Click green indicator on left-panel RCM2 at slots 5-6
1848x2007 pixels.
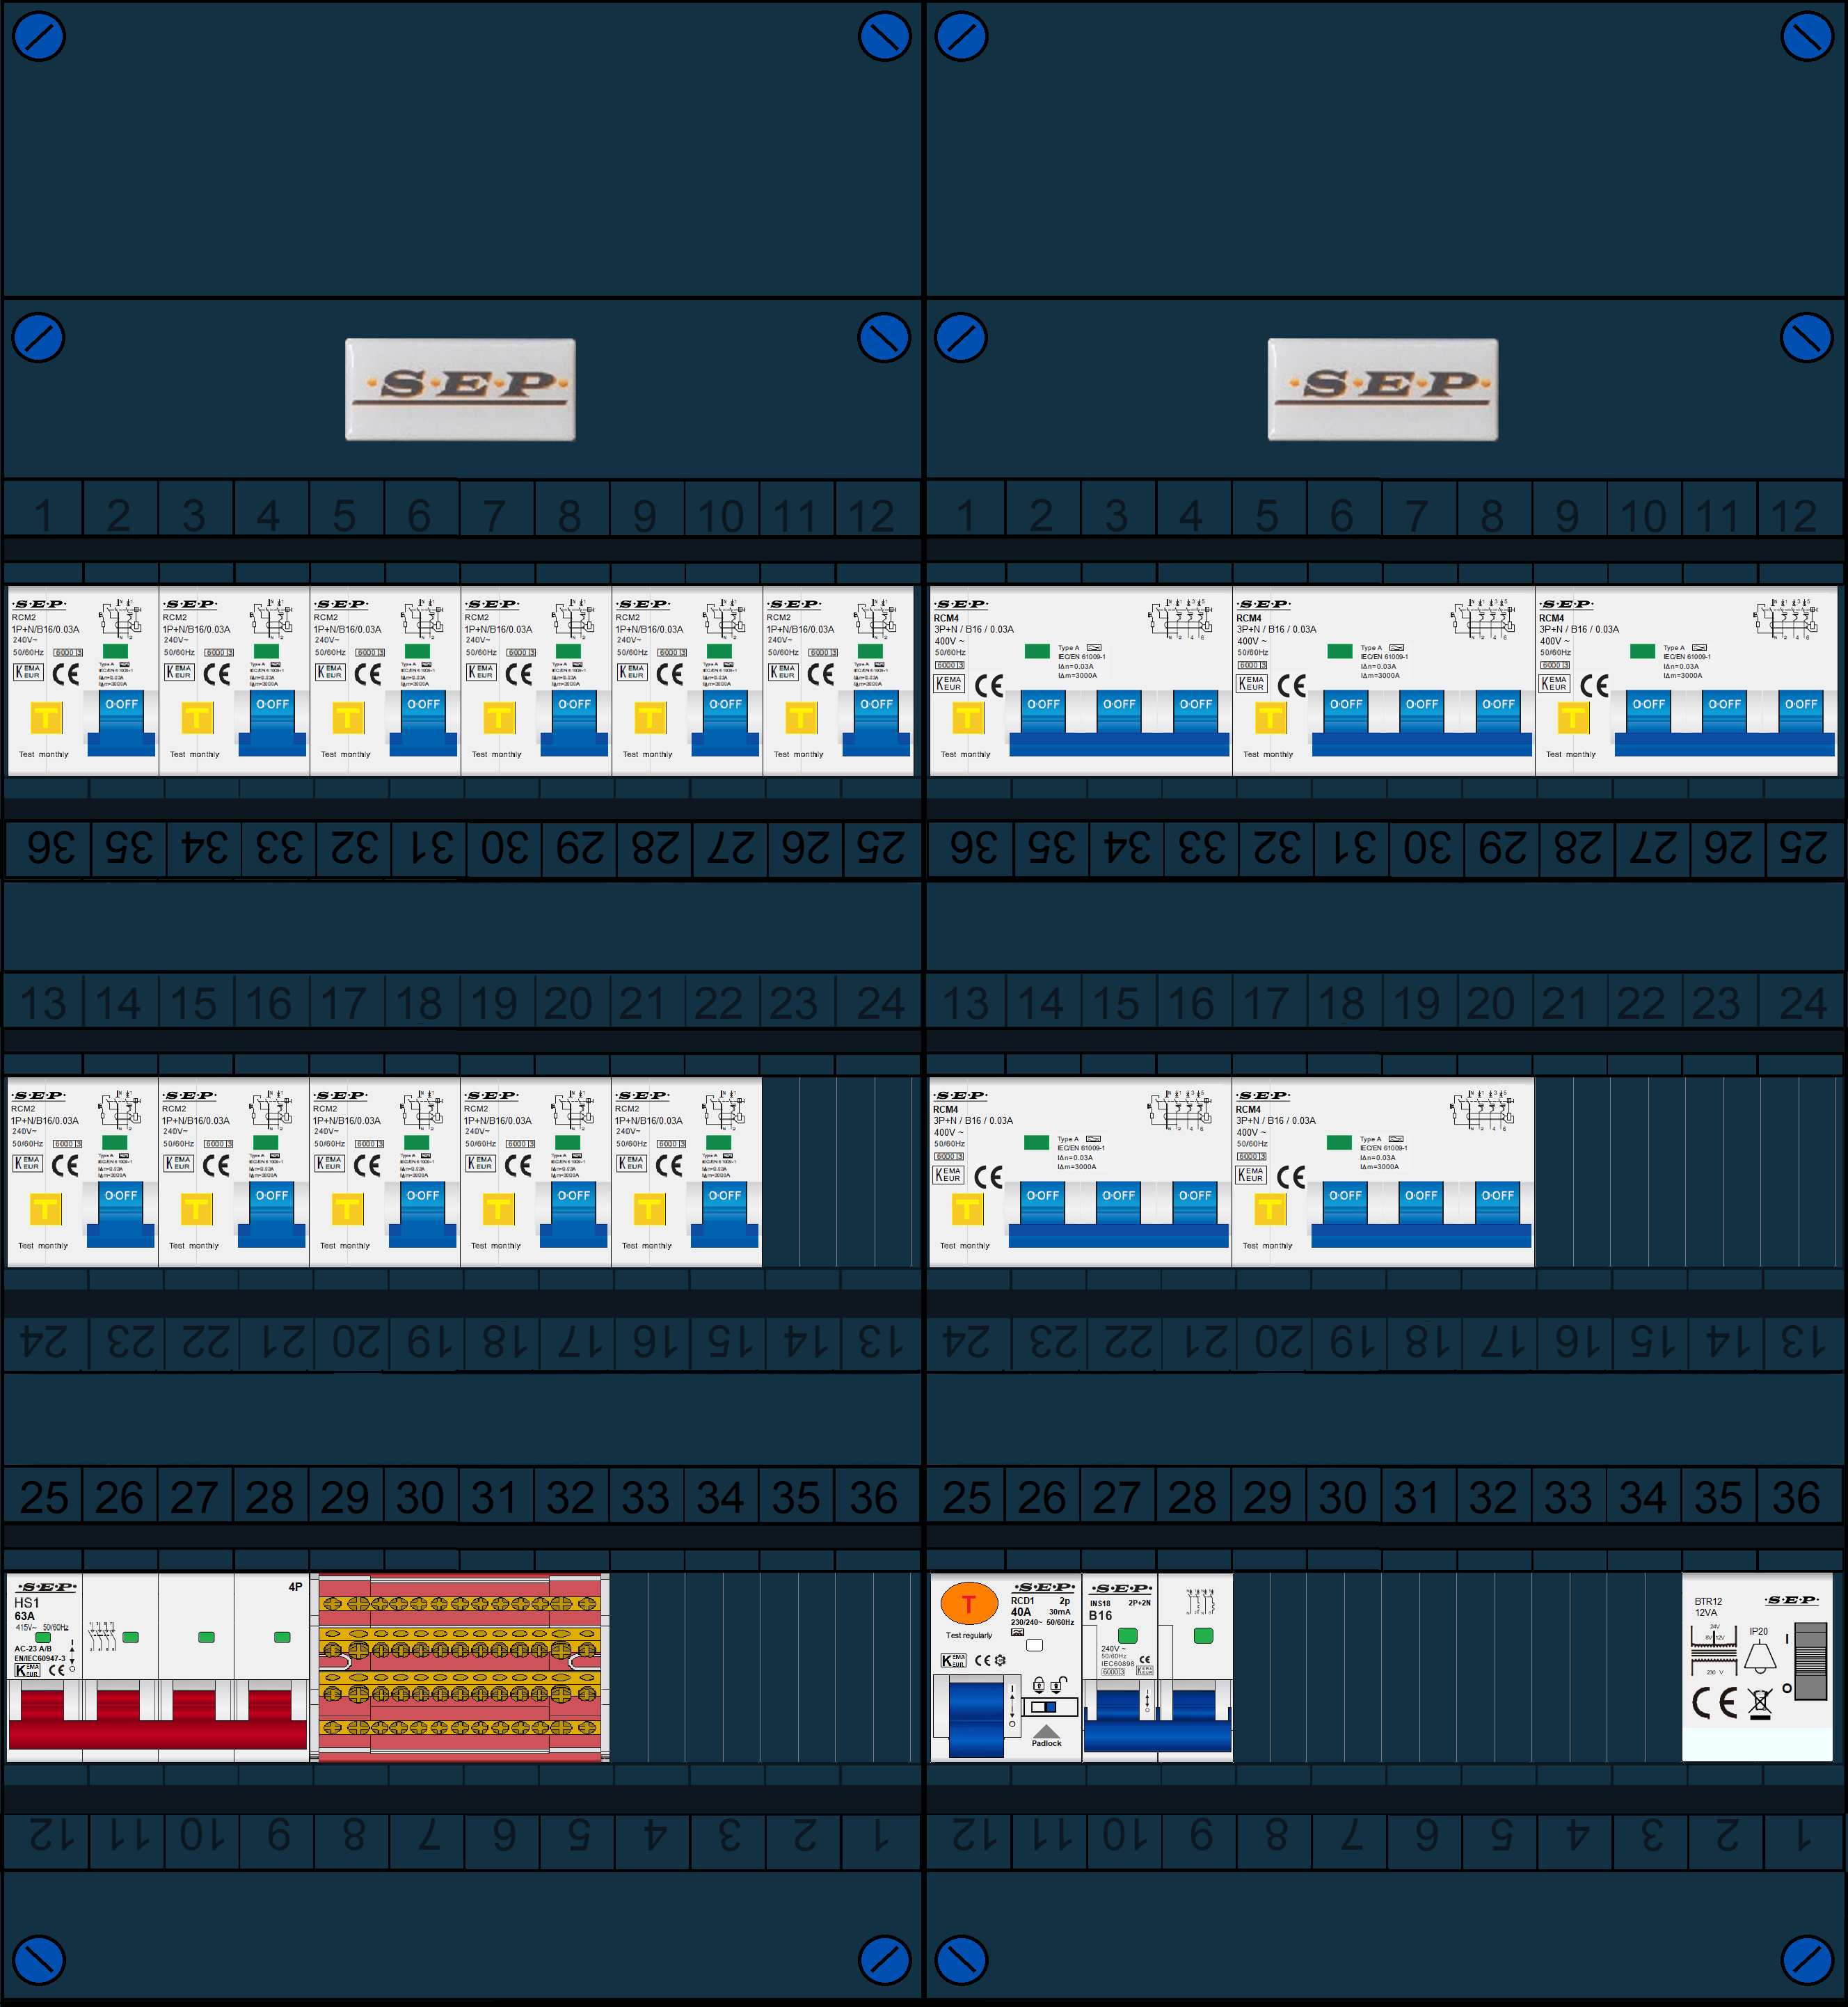417,651
